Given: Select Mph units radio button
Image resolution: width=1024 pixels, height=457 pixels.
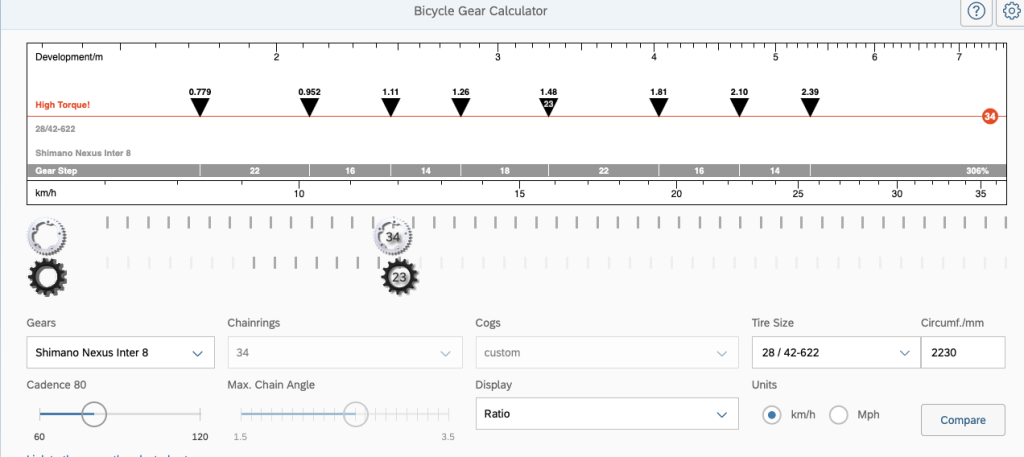Looking at the screenshot, I should [838, 415].
